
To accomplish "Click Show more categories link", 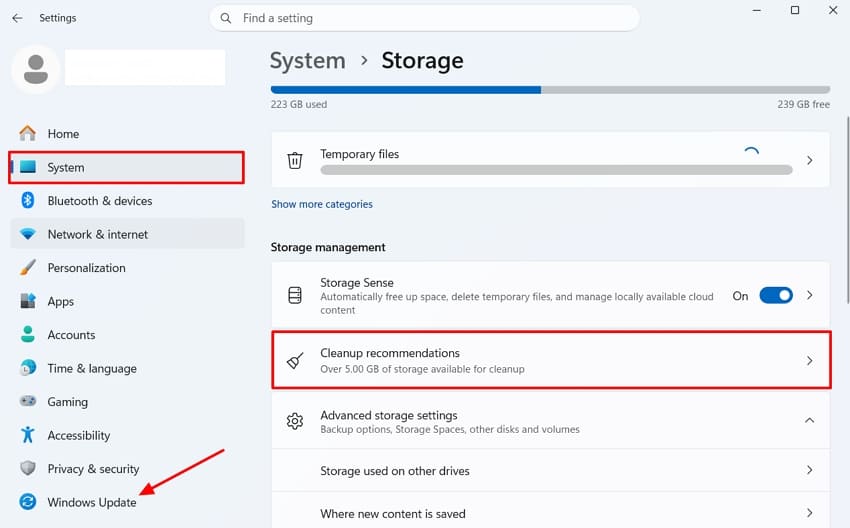I will (322, 204).
